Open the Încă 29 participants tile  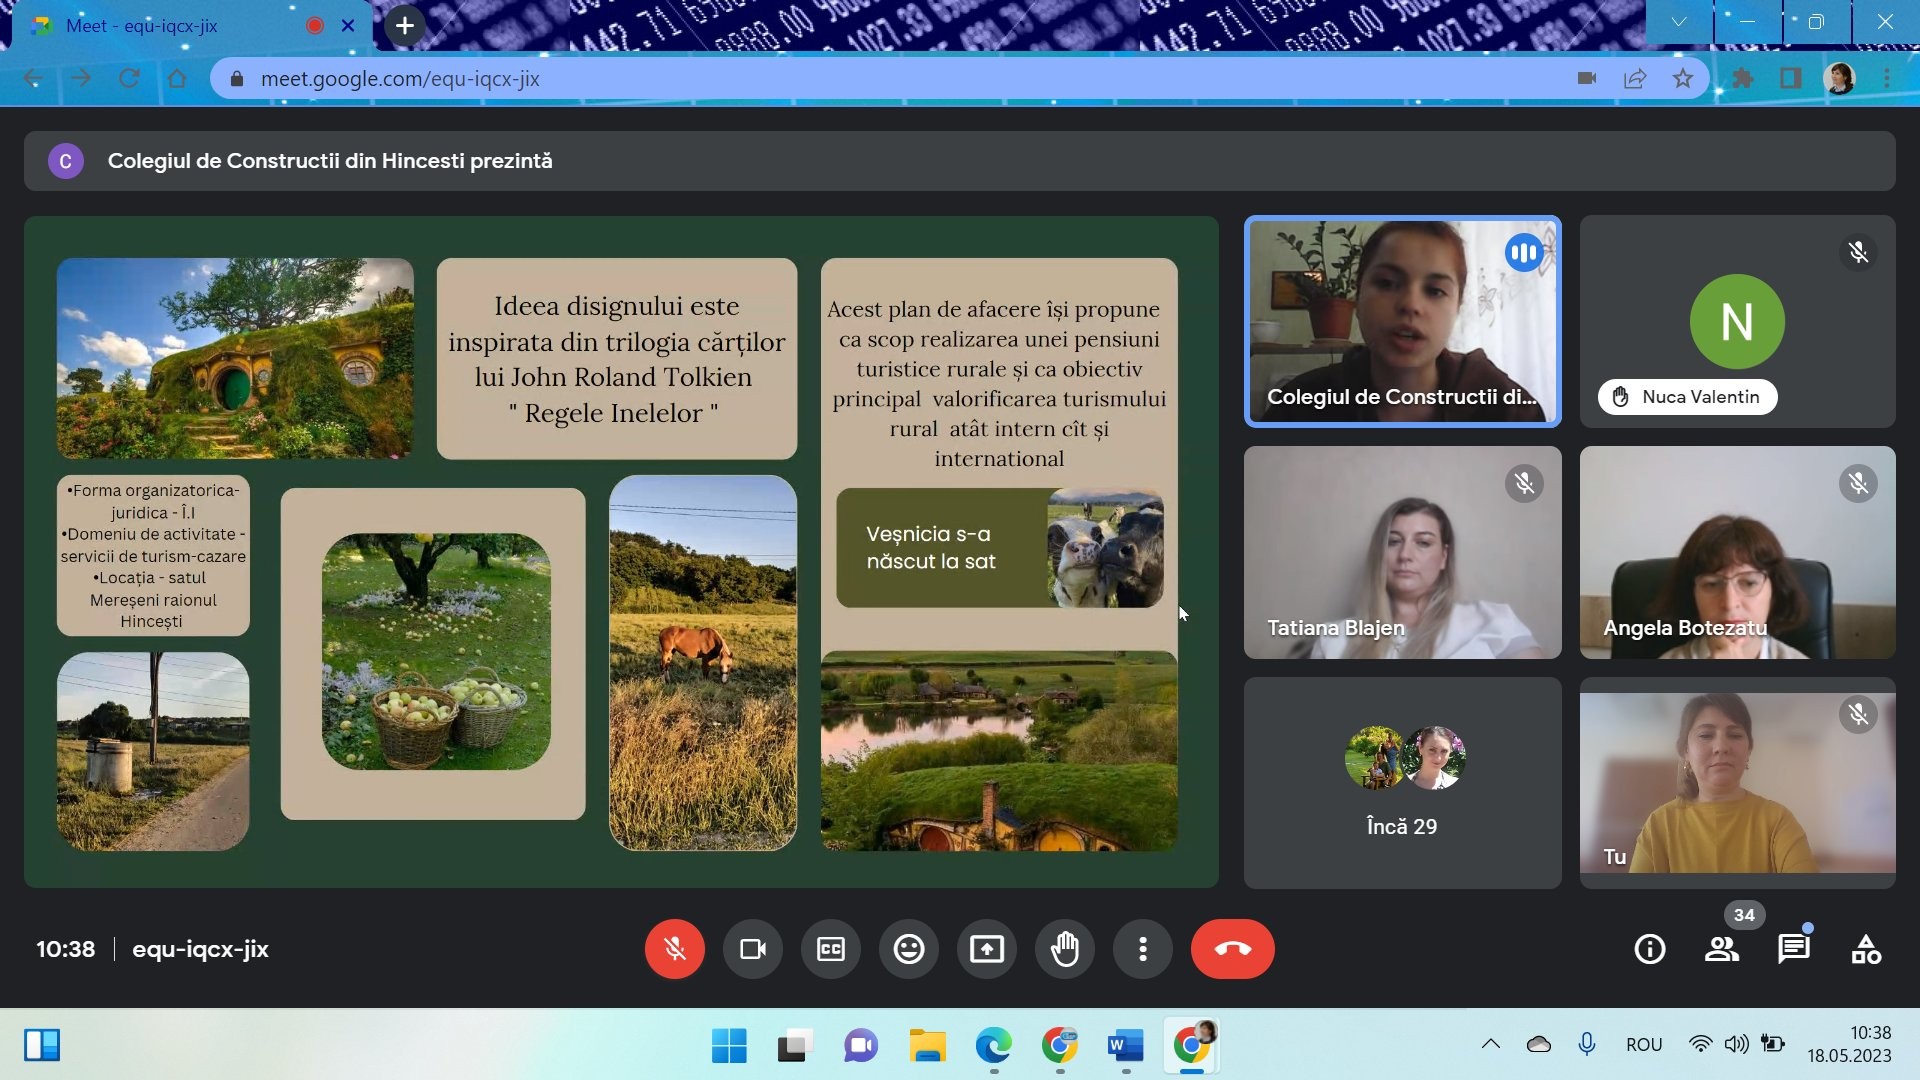(1402, 783)
